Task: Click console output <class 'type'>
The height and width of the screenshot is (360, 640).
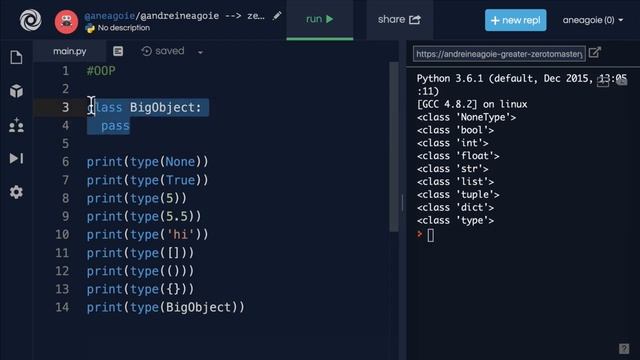Action: (455, 221)
